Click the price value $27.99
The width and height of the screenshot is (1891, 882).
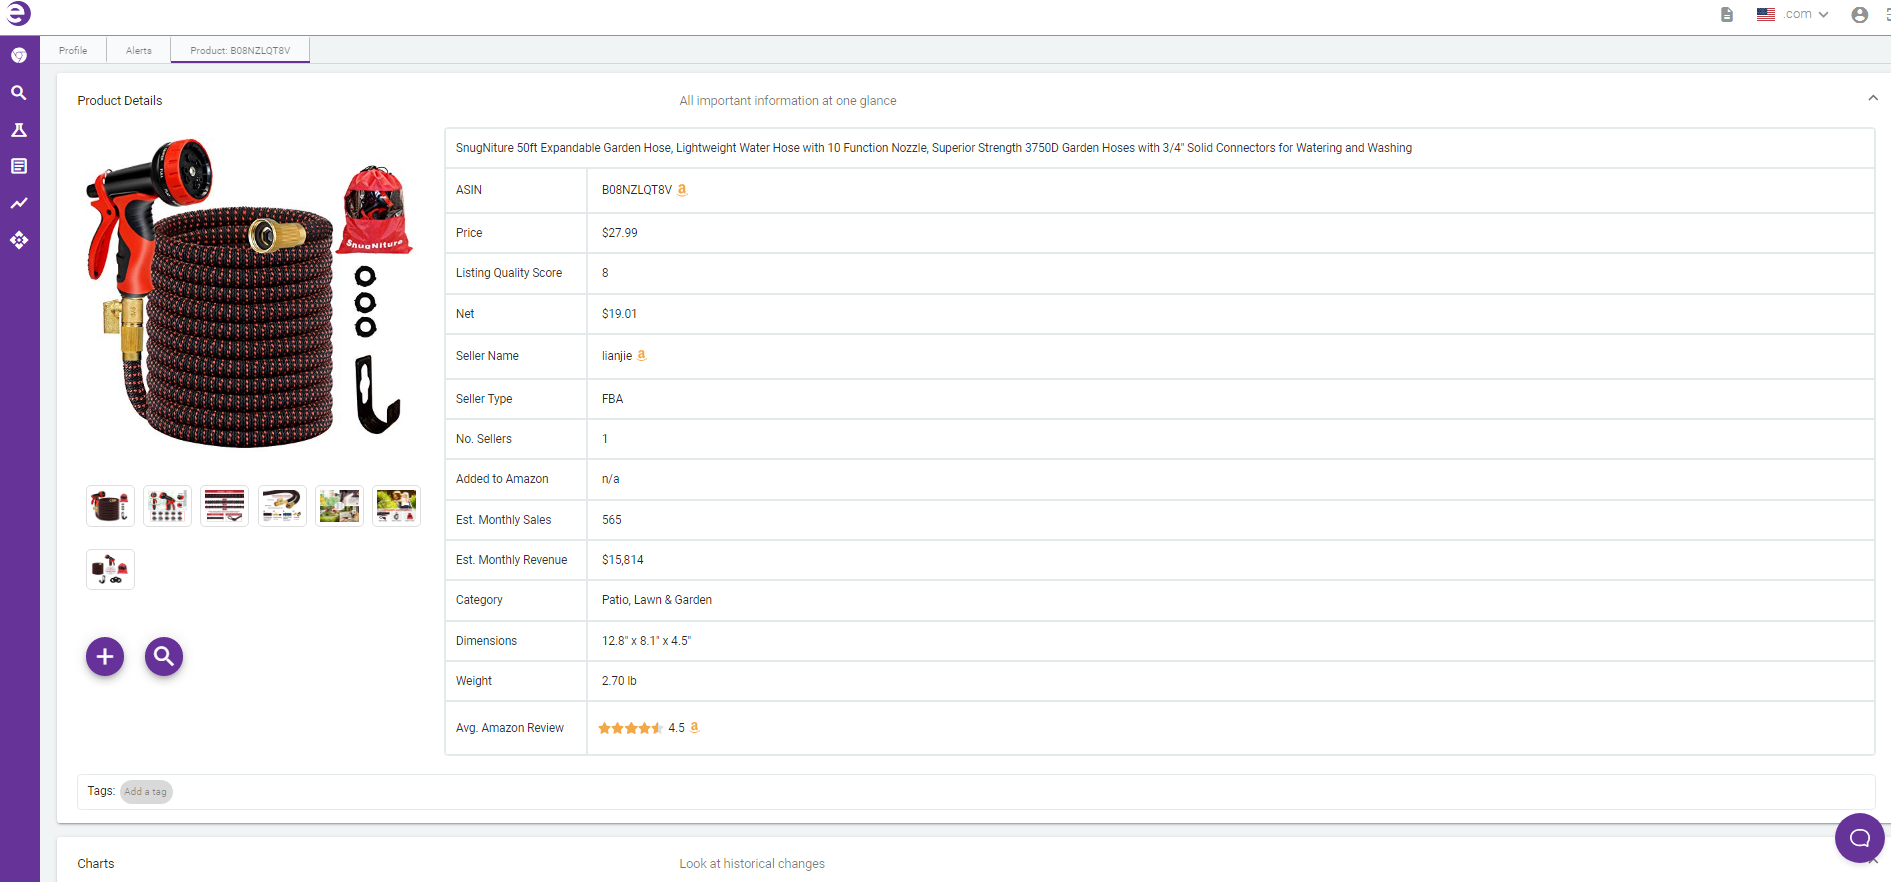(620, 233)
